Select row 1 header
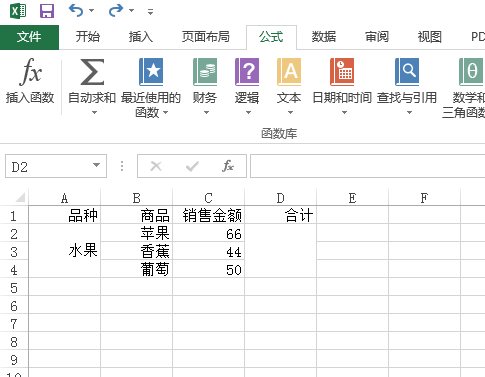485x377 pixels. click(x=14, y=216)
